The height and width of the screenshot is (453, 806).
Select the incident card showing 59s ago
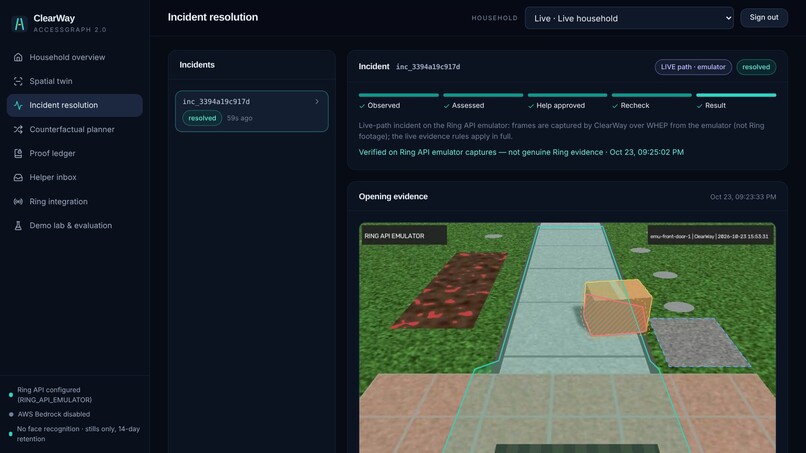pyautogui.click(x=251, y=111)
